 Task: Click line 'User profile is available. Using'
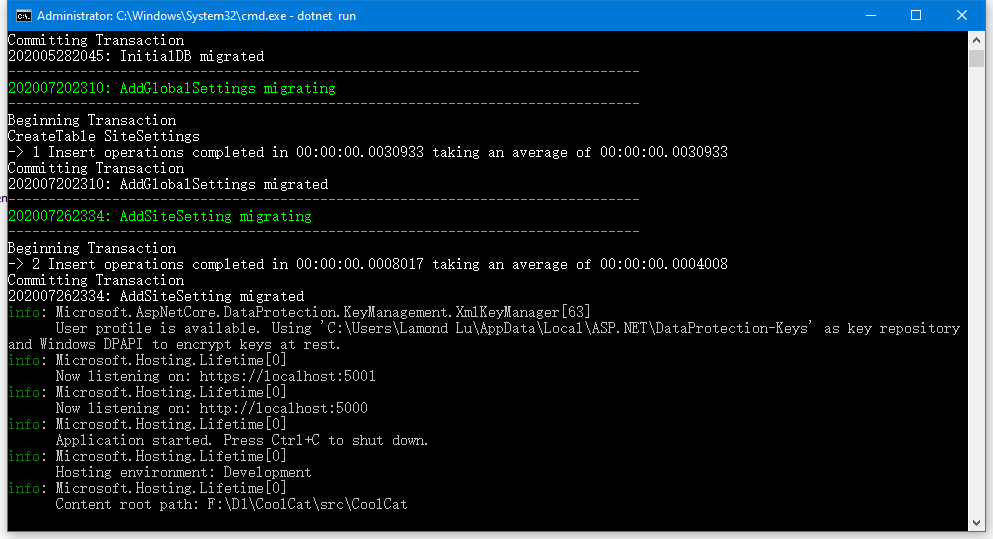[507, 328]
